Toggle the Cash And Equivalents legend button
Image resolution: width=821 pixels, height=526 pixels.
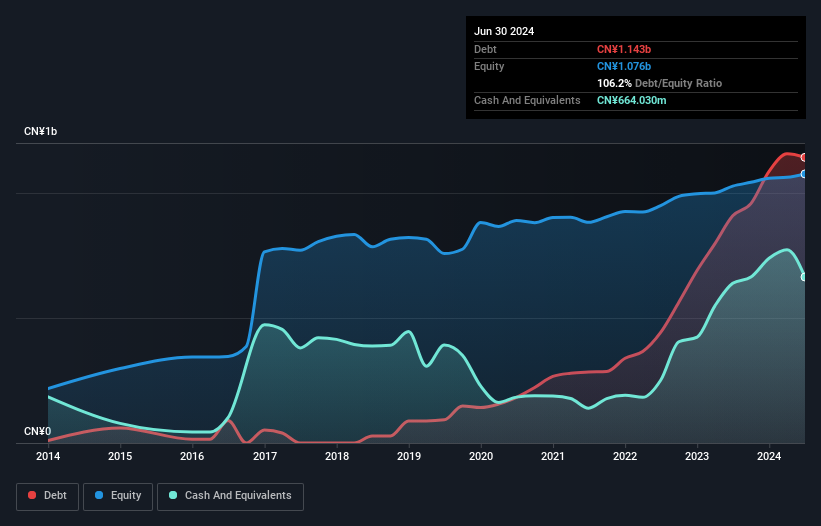click(230, 496)
